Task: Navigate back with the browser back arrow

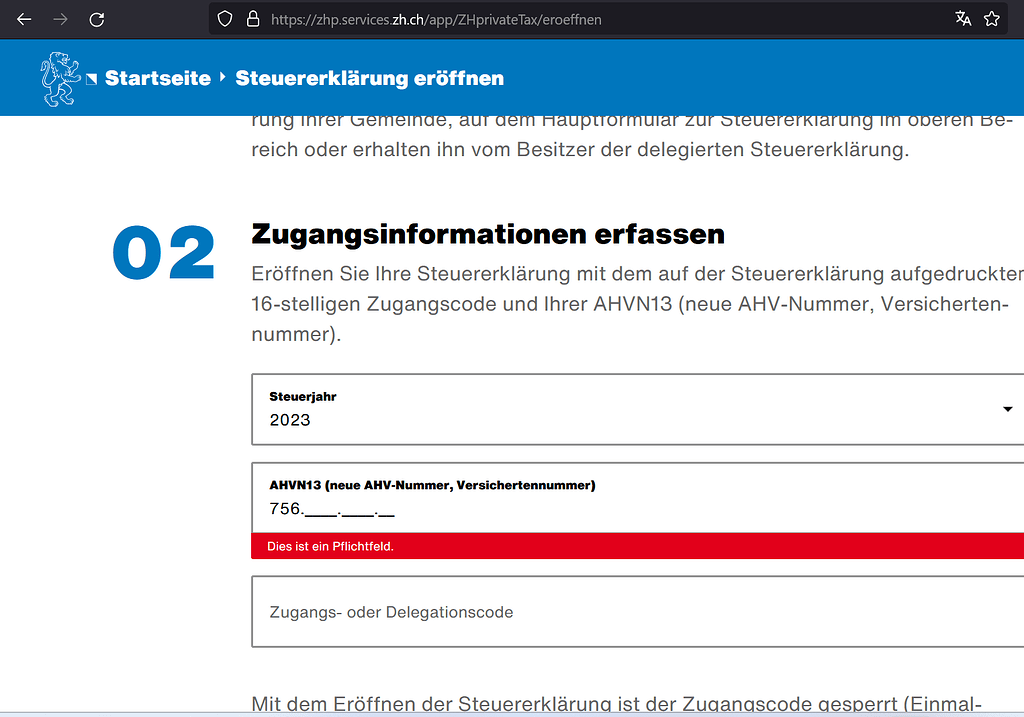Action: pos(24,18)
